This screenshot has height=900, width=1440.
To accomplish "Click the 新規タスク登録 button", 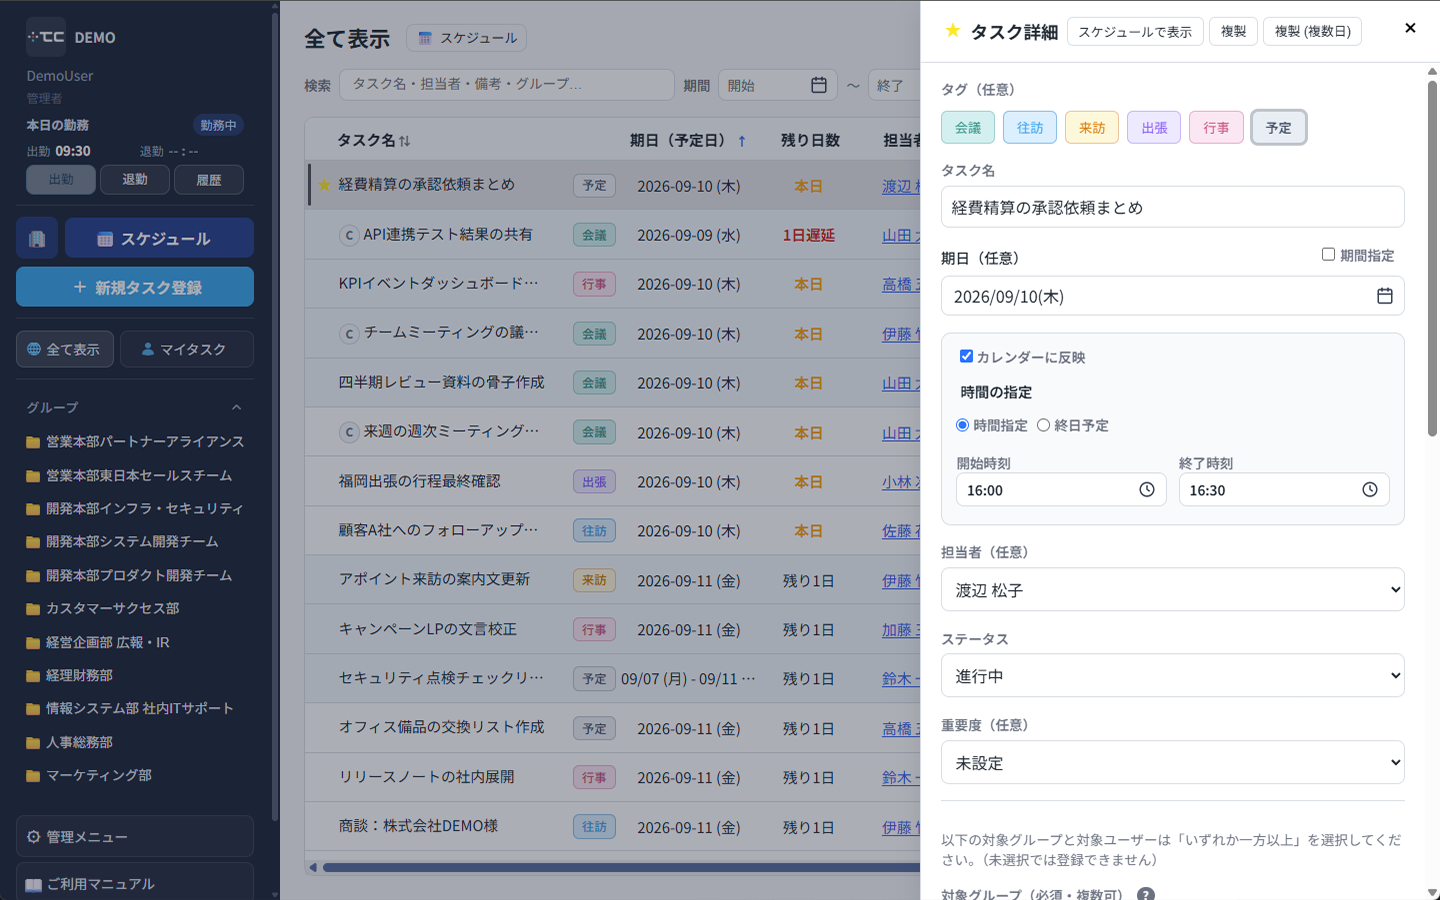I will point(135,287).
